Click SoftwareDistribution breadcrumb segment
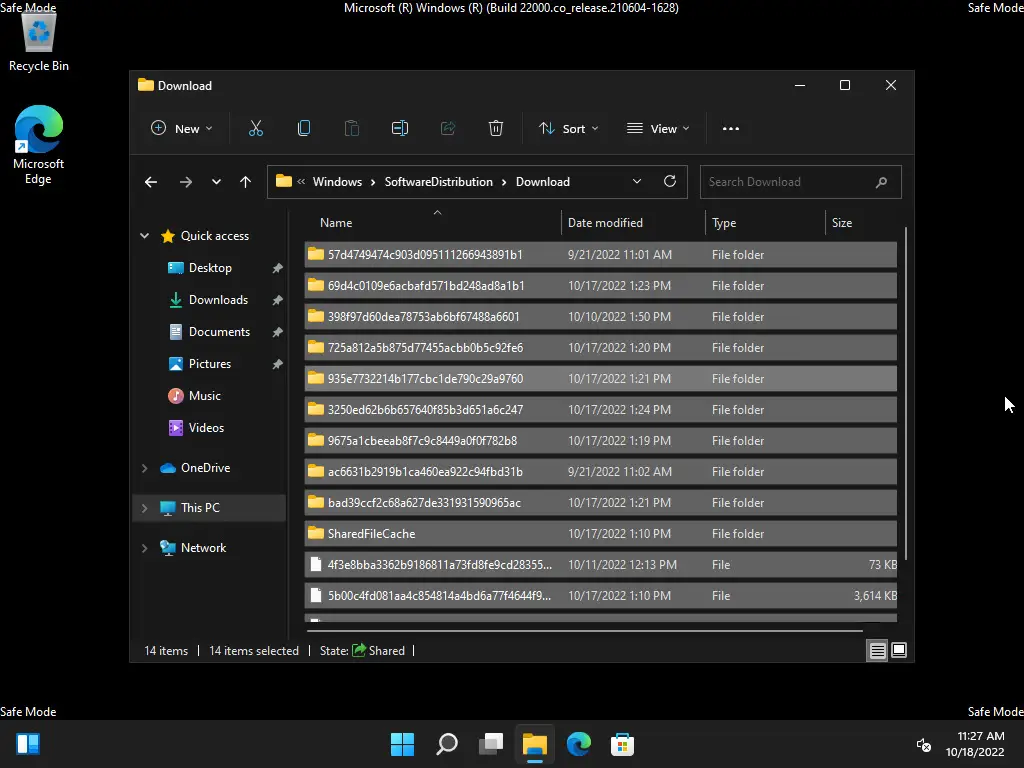Viewport: 1024px width, 768px height. 438,182
